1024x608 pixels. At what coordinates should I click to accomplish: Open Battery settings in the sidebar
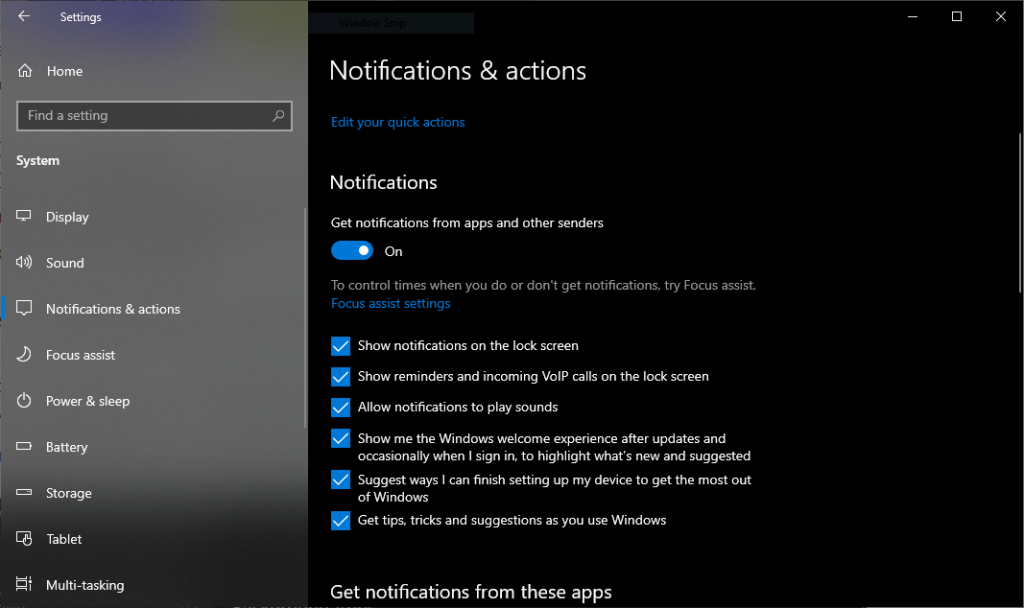pyautogui.click(x=67, y=446)
